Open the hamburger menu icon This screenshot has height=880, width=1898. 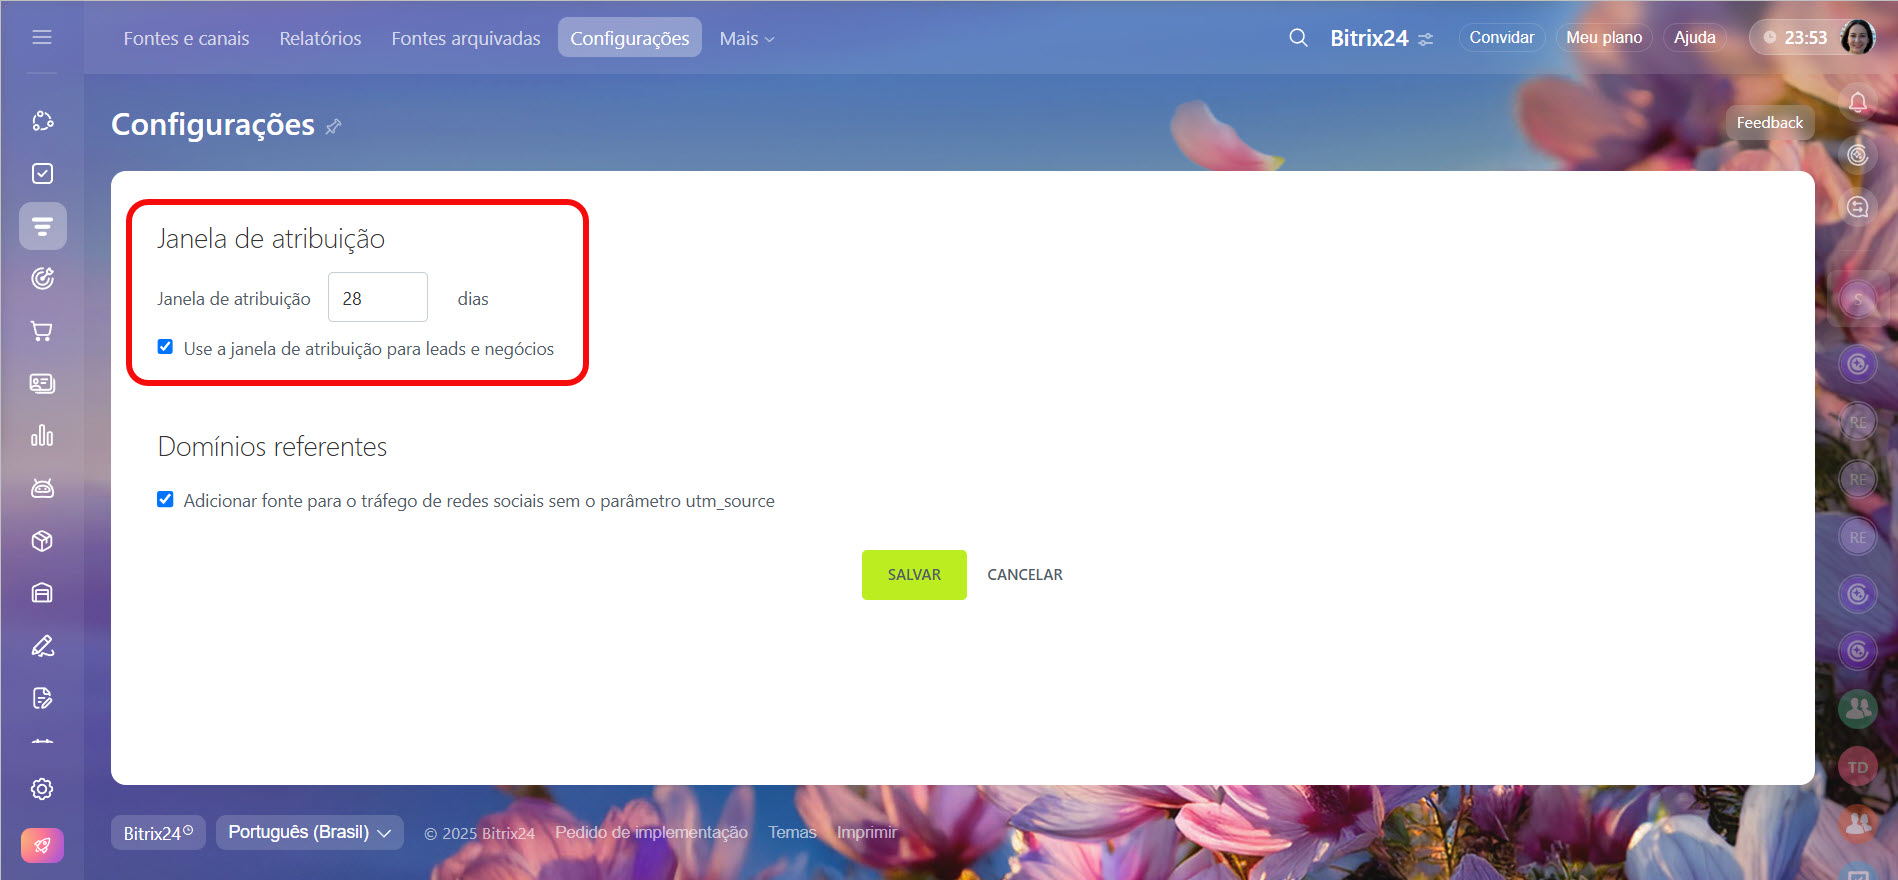pyautogui.click(x=42, y=37)
